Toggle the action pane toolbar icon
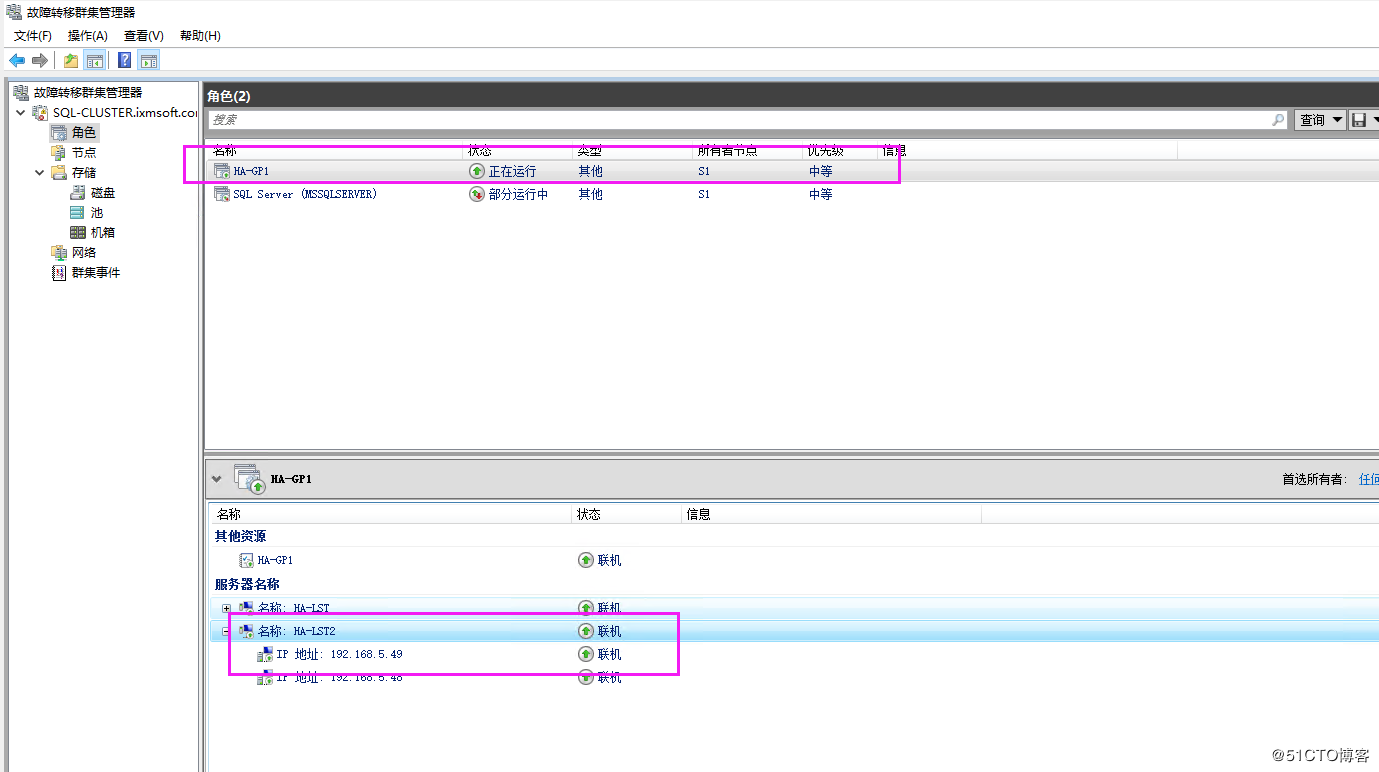Screen dimensions: 1379x772 (x=148, y=59)
